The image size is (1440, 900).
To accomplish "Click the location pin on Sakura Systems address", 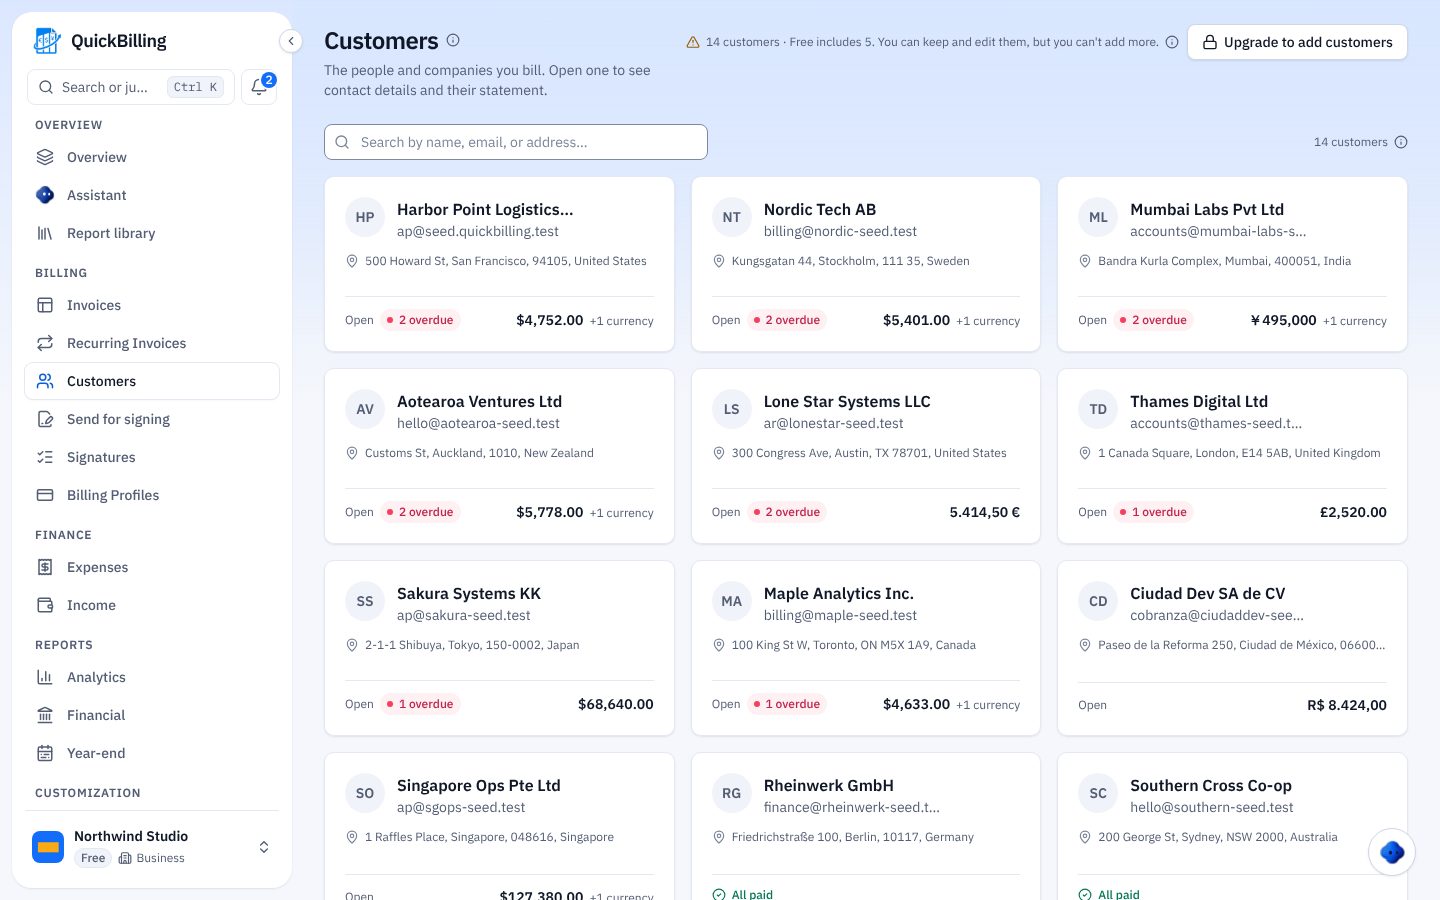I will pyautogui.click(x=352, y=645).
